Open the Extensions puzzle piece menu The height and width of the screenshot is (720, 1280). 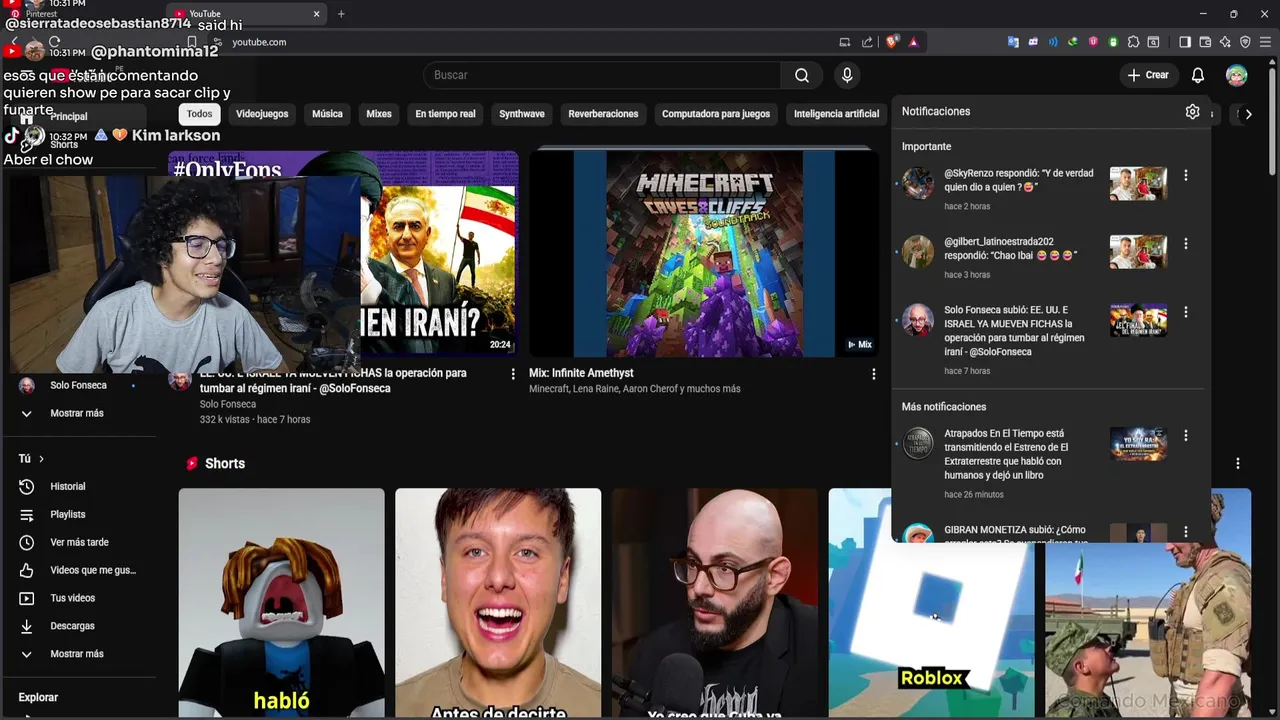coord(1133,42)
